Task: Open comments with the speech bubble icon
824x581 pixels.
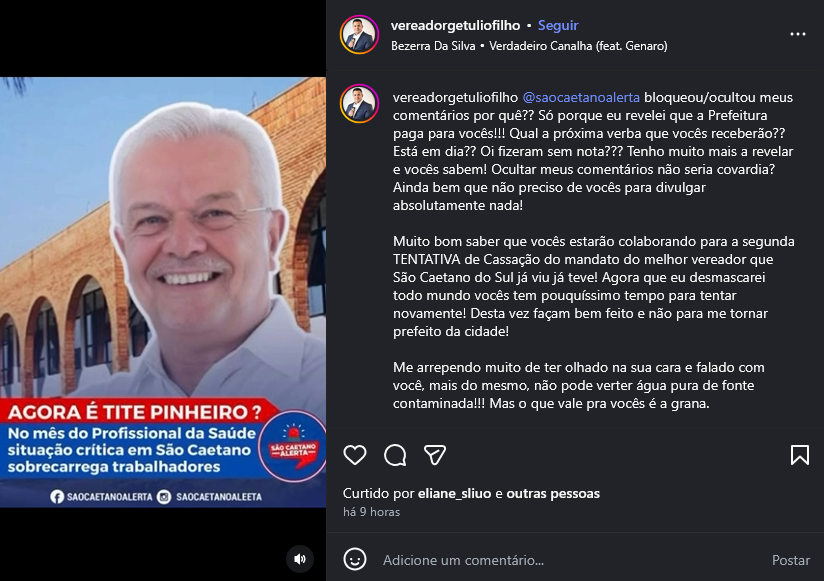Action: pos(395,455)
